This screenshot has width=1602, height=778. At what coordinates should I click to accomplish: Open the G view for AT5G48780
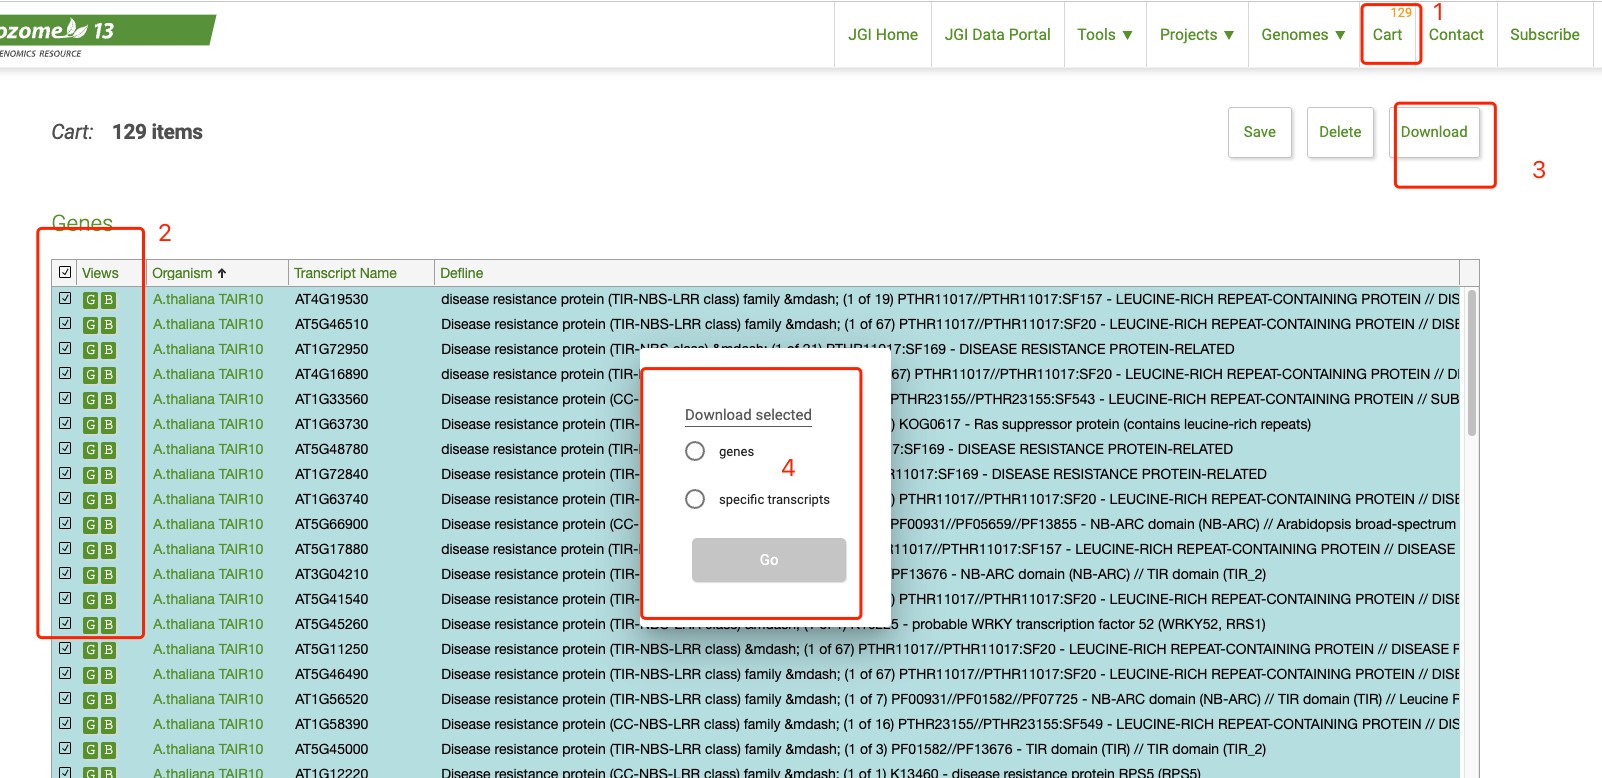click(x=90, y=450)
